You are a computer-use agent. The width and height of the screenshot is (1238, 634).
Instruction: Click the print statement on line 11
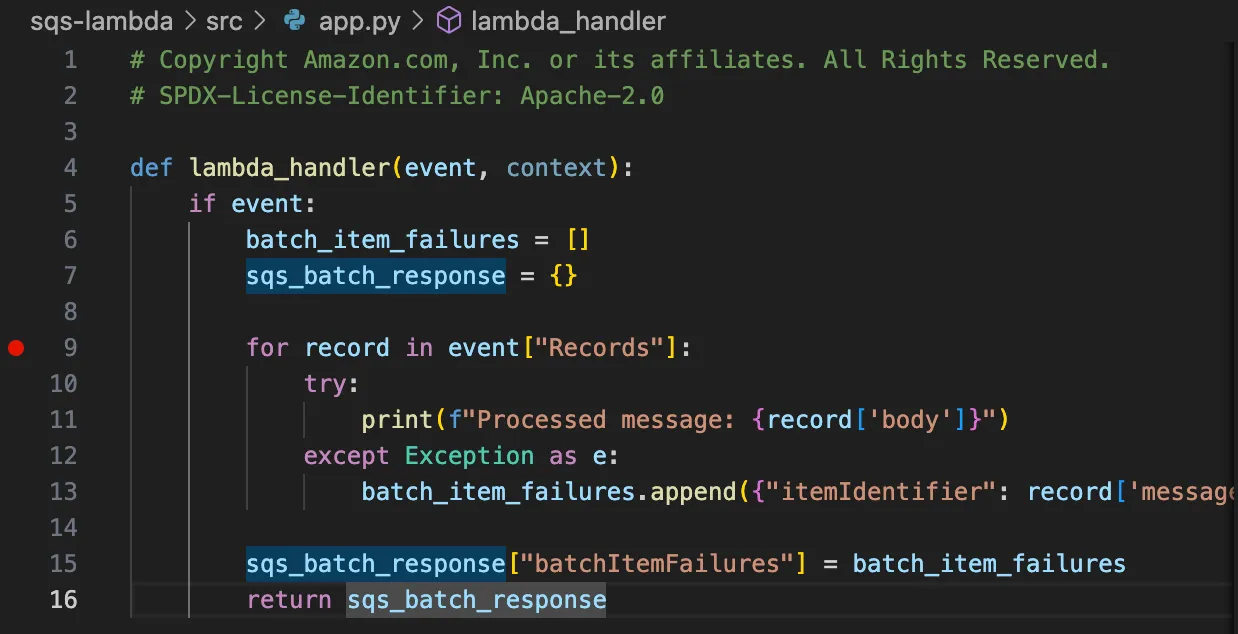pyautogui.click(x=396, y=419)
